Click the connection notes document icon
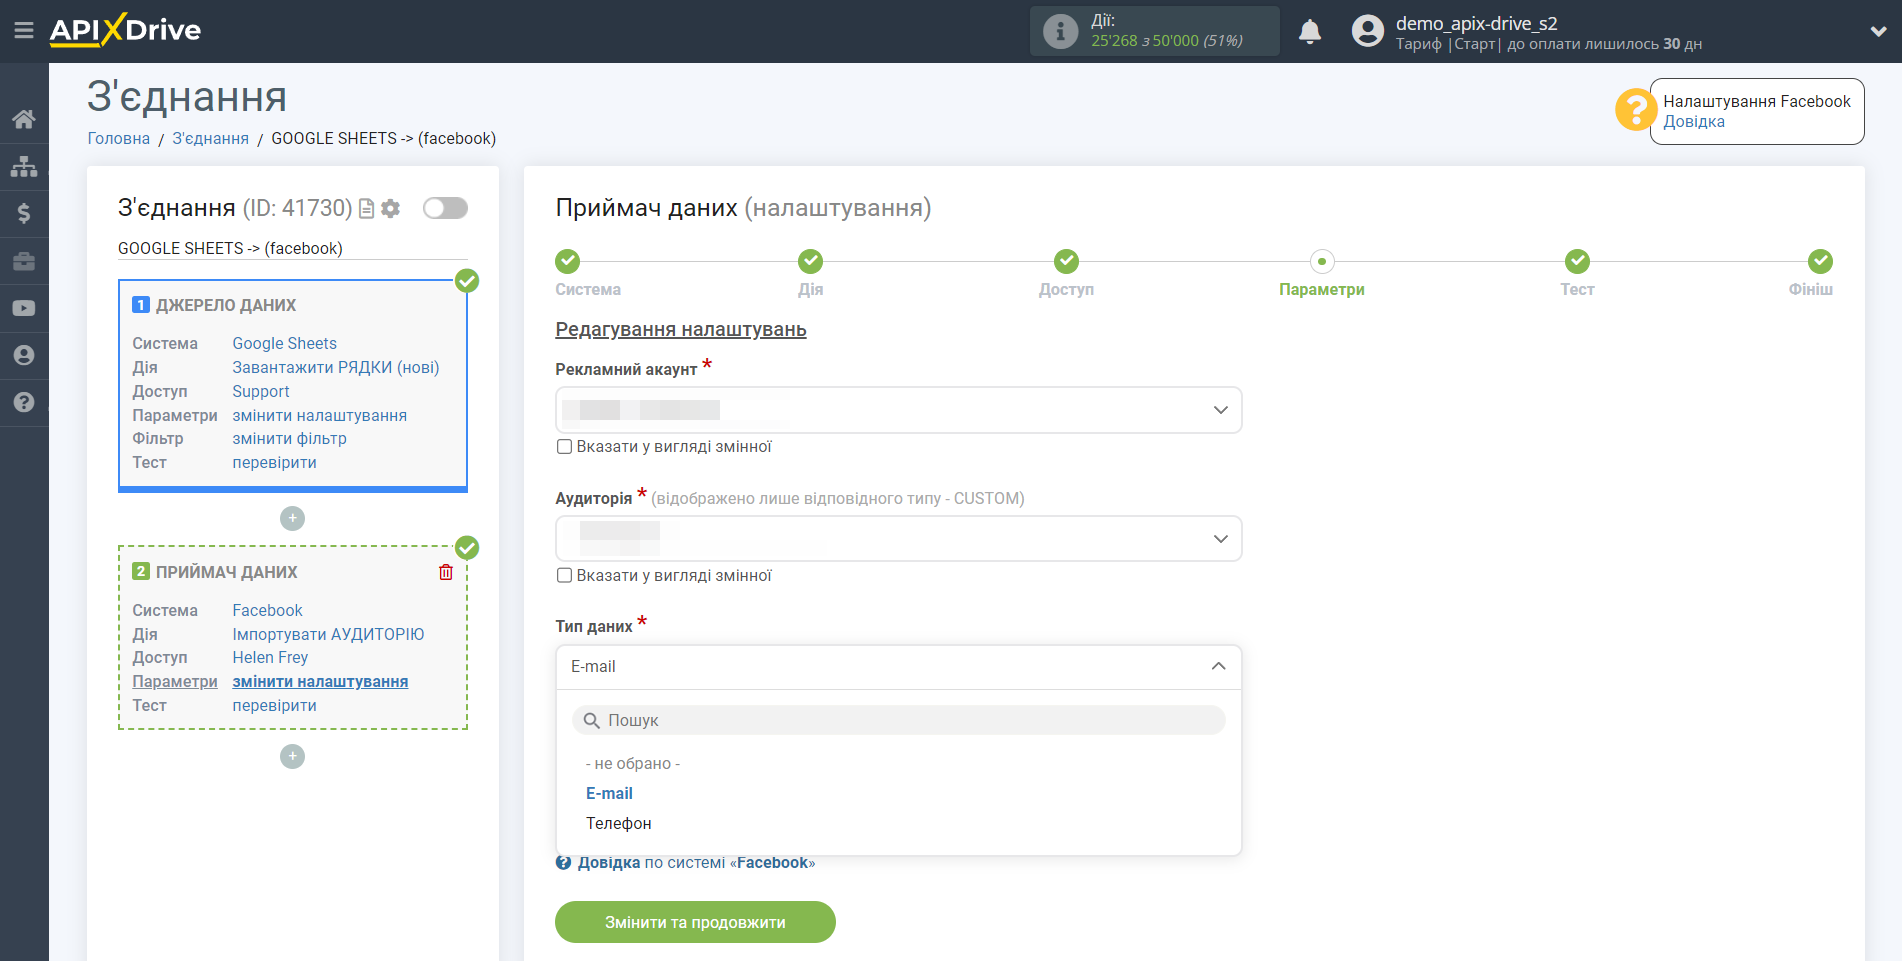1902x961 pixels. (x=367, y=208)
